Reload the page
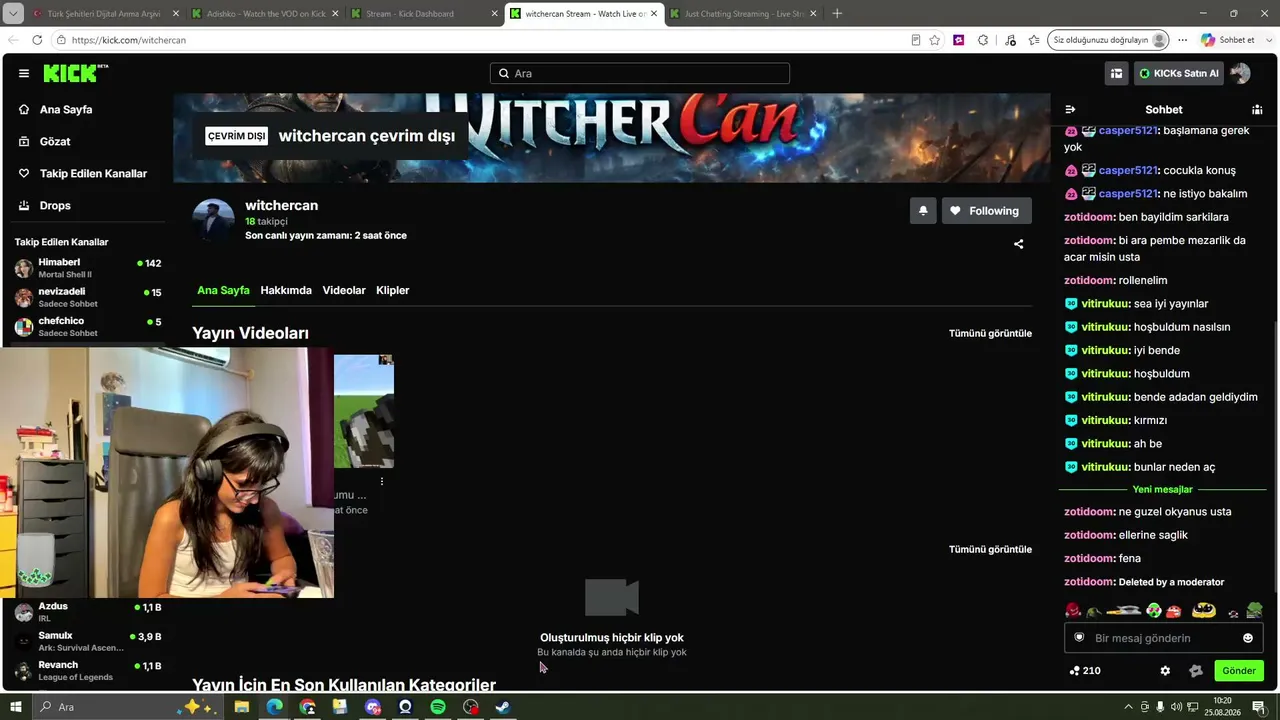Screen dimensions: 1280x720 click(x=37, y=40)
